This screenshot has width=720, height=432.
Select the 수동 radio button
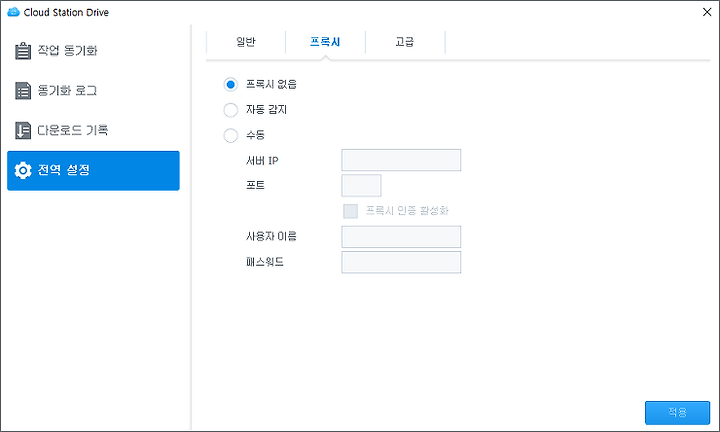click(x=231, y=135)
